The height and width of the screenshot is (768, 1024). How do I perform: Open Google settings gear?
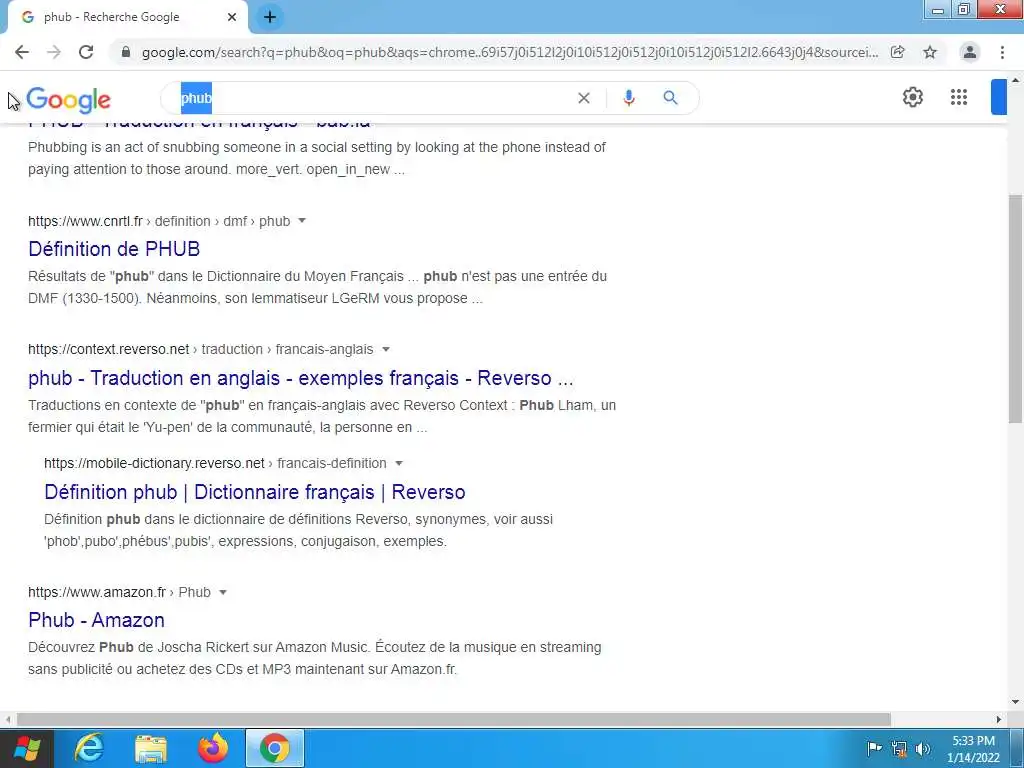[913, 97]
